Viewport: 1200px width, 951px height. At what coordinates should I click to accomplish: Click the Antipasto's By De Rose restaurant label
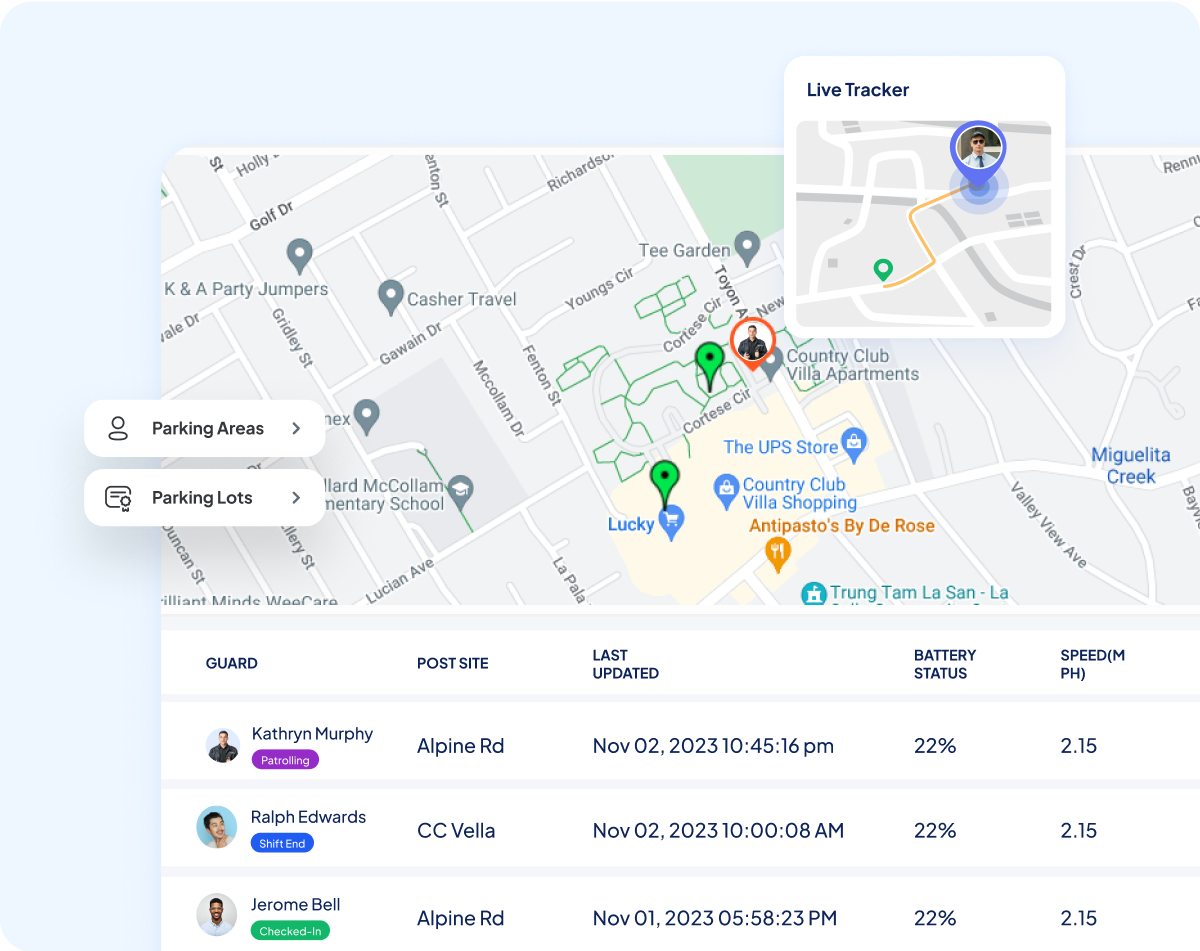click(843, 525)
